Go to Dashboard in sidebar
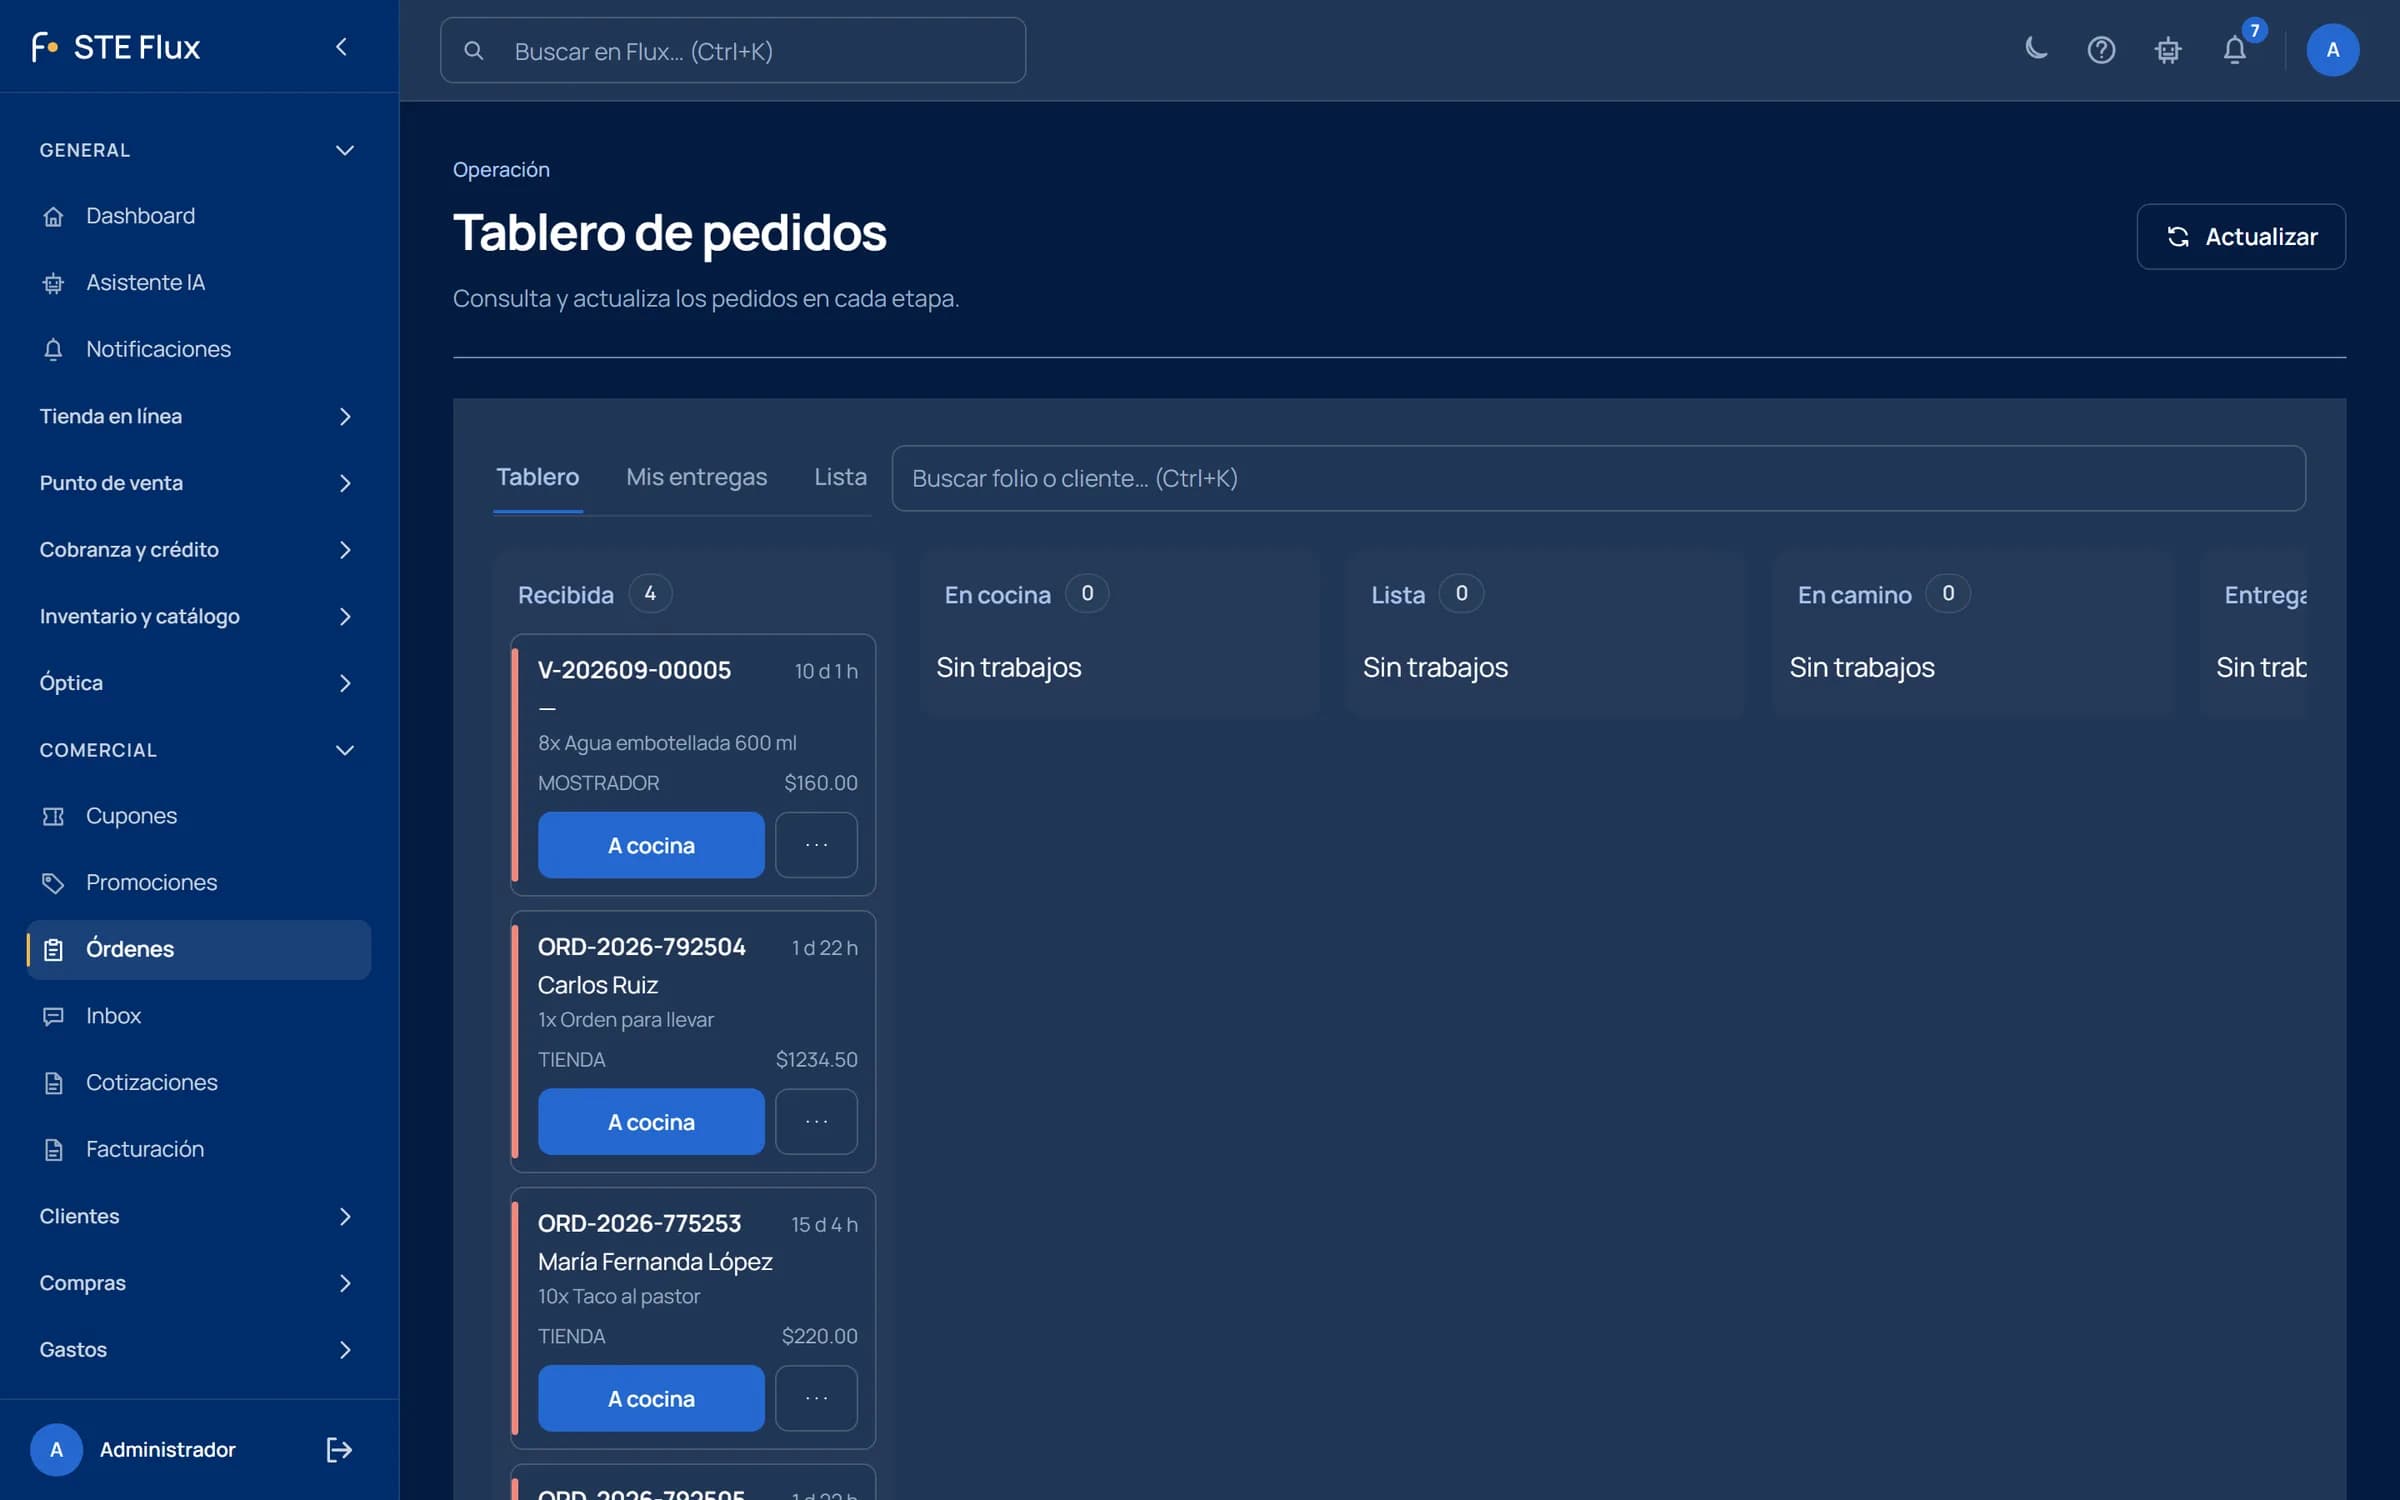Screen dimensions: 2400x1500 [199, 216]
